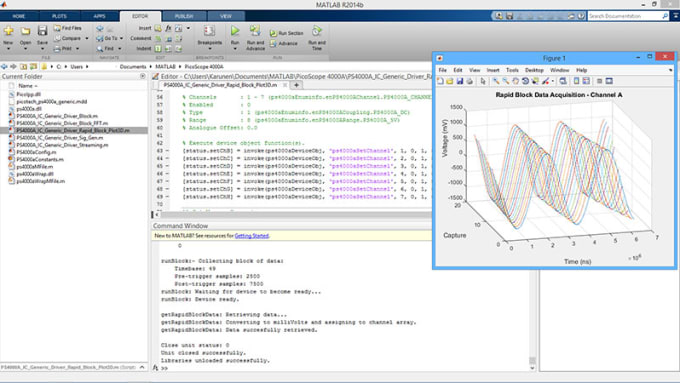The height and width of the screenshot is (383, 680).
Task: Click the Up One Level folder icon
Action: click(23, 66)
